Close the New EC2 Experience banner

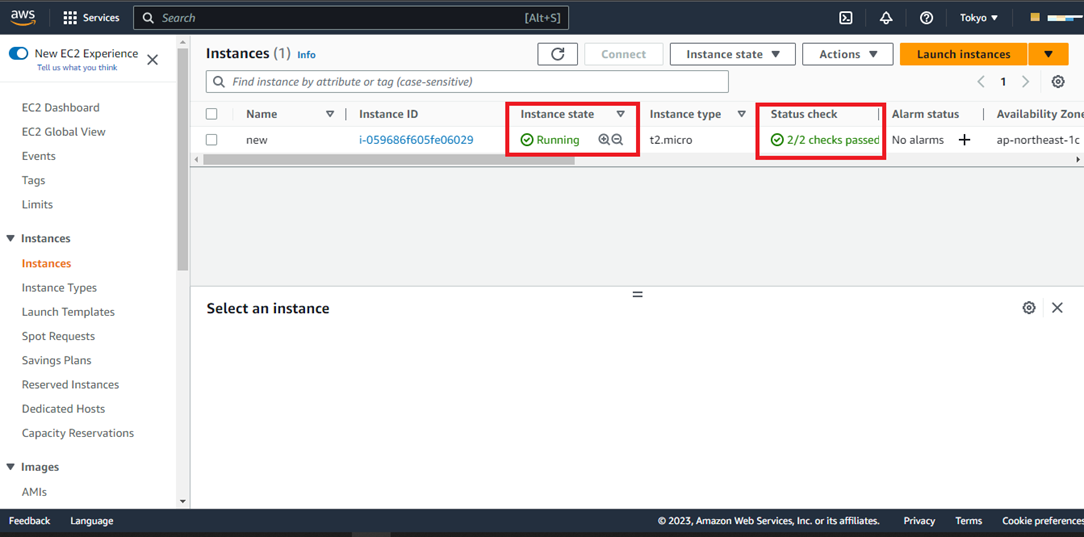(x=153, y=59)
